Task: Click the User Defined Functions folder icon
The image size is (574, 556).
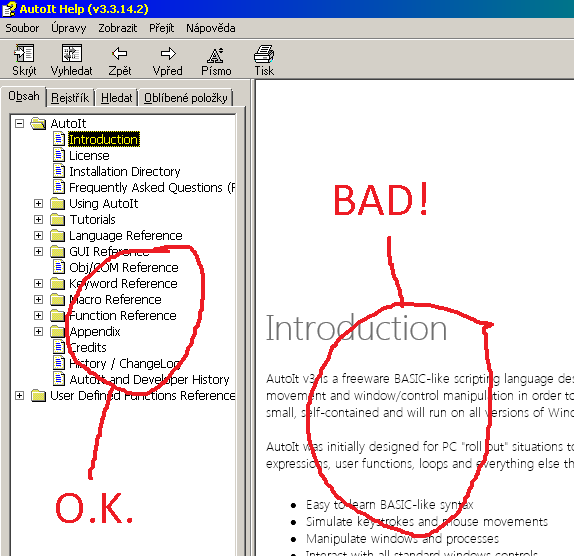Action: point(38,396)
